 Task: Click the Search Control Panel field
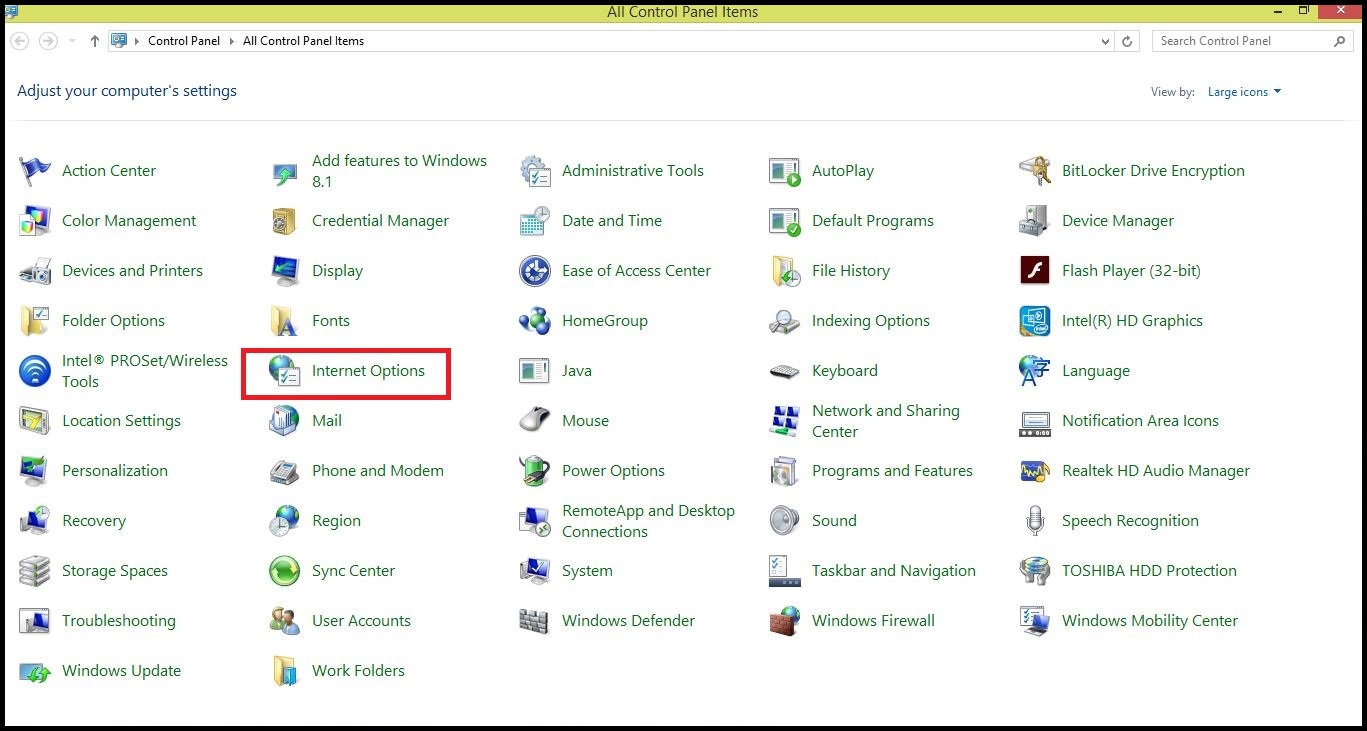1240,41
